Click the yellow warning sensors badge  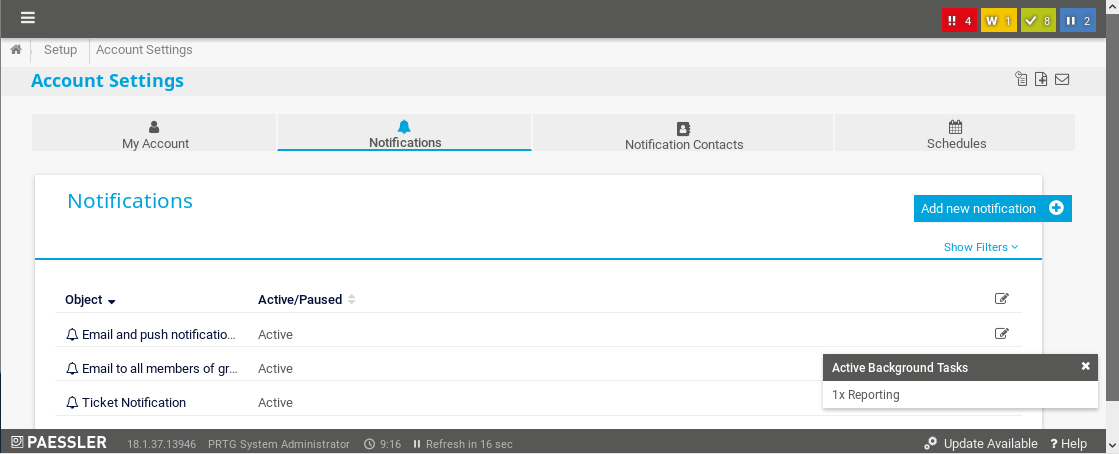click(998, 20)
